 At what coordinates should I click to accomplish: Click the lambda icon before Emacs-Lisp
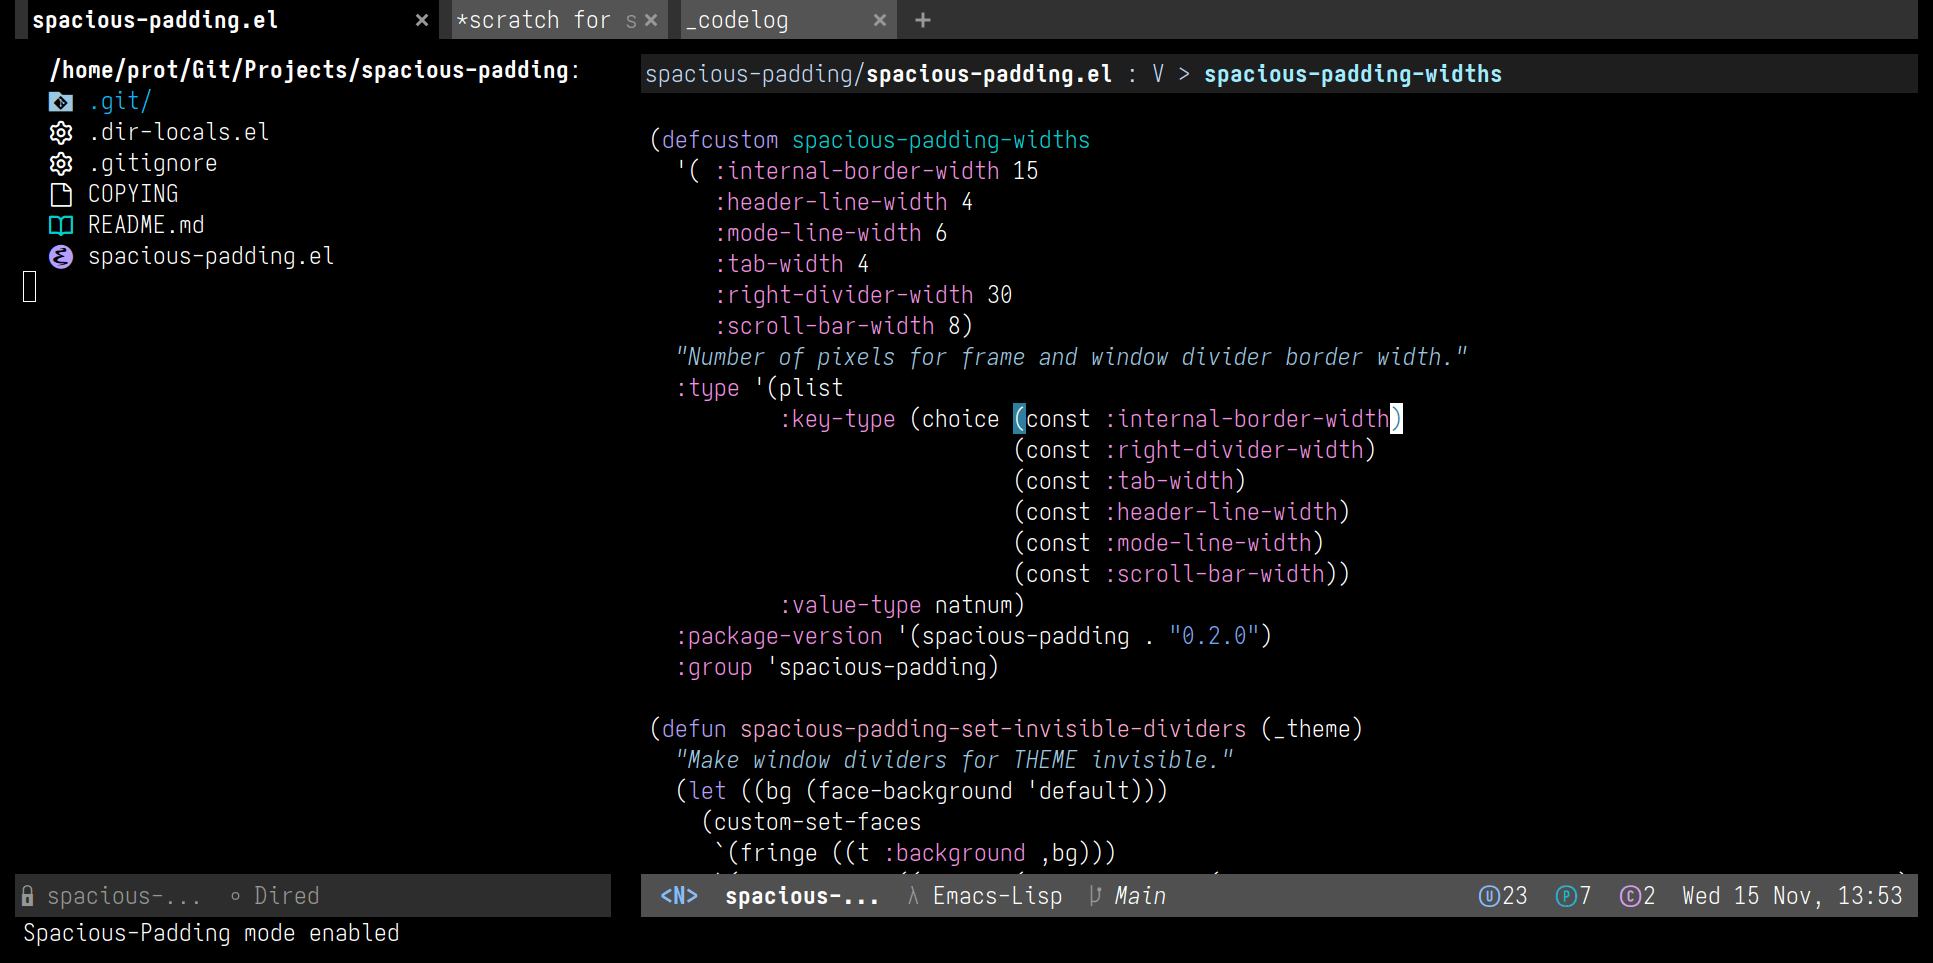913,896
